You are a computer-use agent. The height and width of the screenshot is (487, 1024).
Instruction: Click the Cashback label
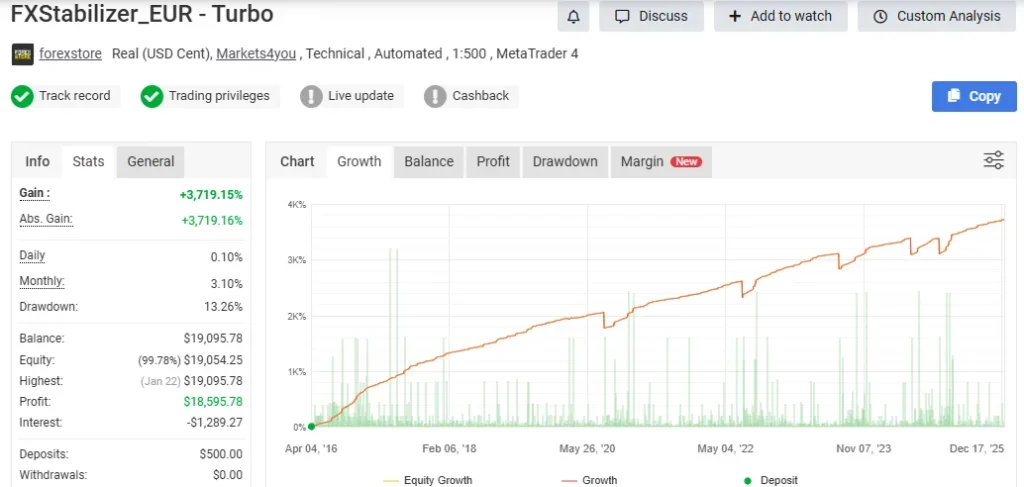click(x=481, y=96)
